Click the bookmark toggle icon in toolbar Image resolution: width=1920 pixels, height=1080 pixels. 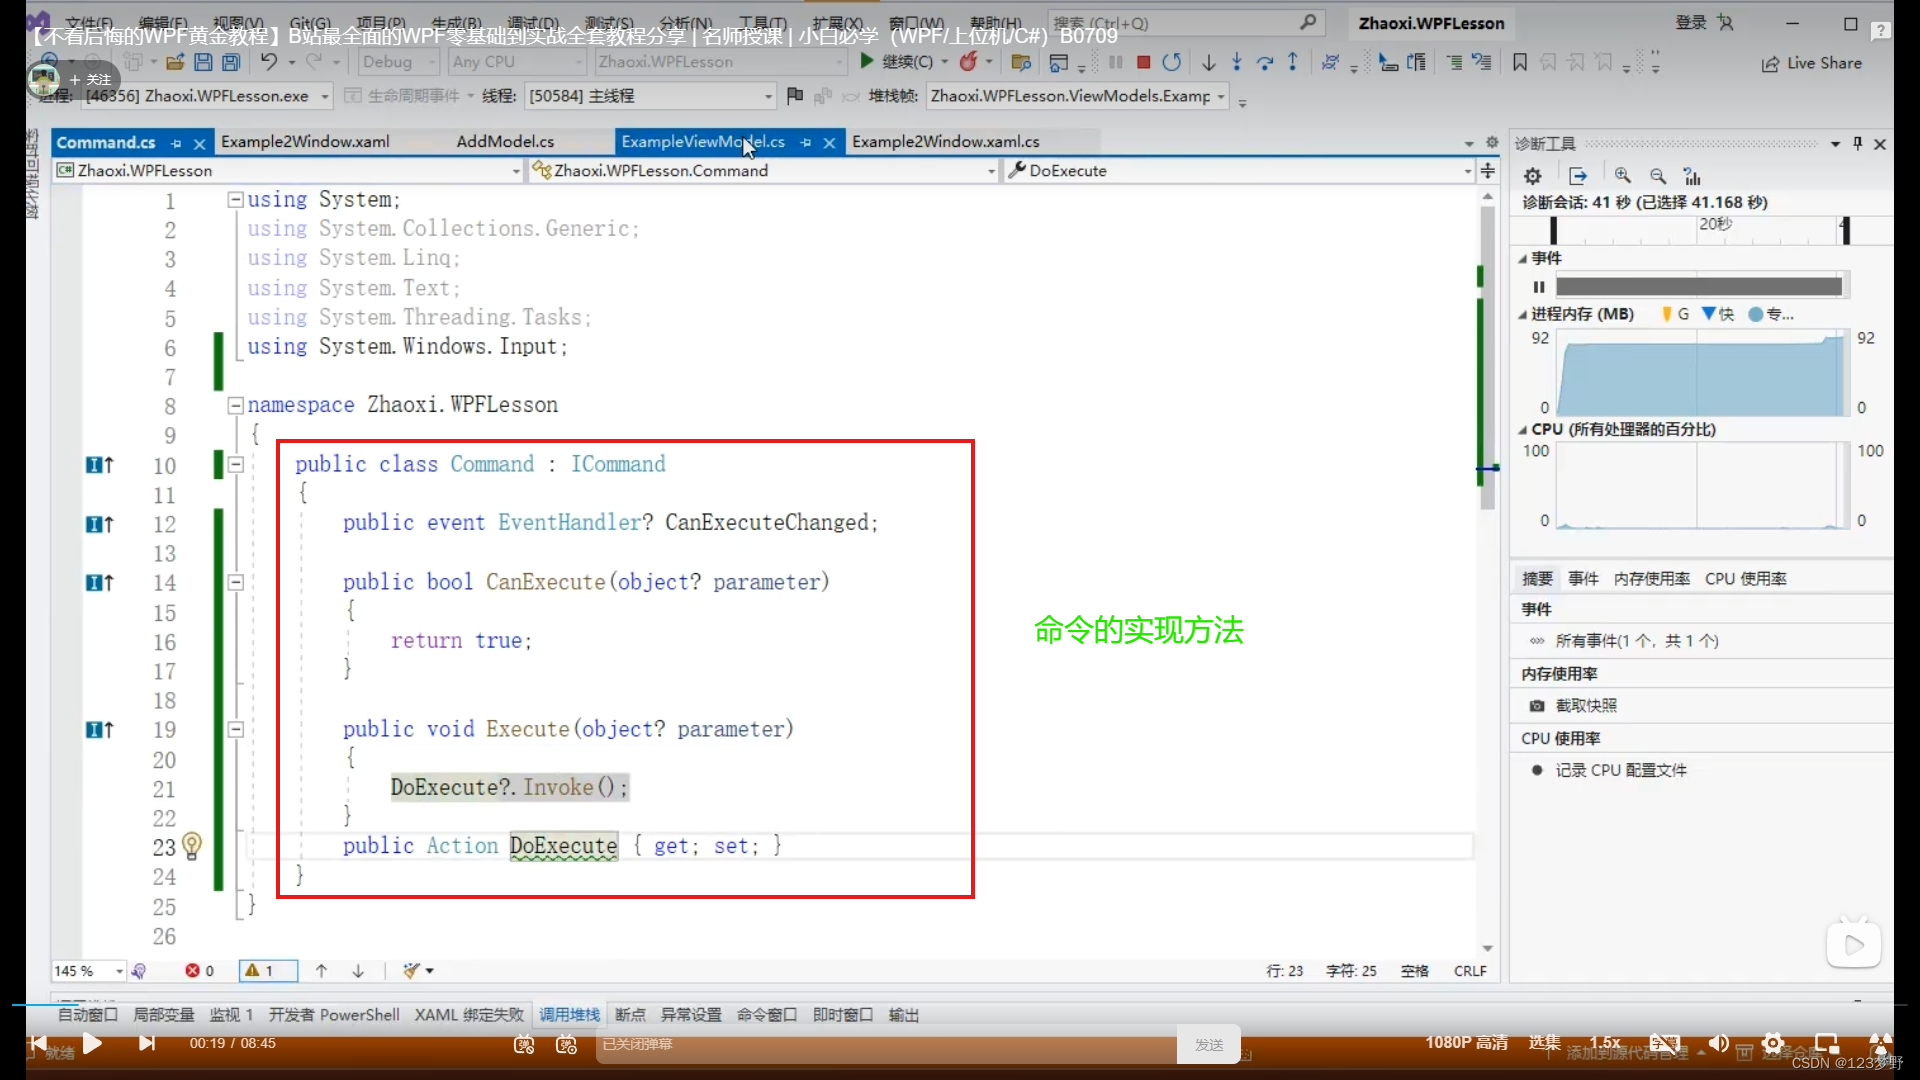point(1519,62)
